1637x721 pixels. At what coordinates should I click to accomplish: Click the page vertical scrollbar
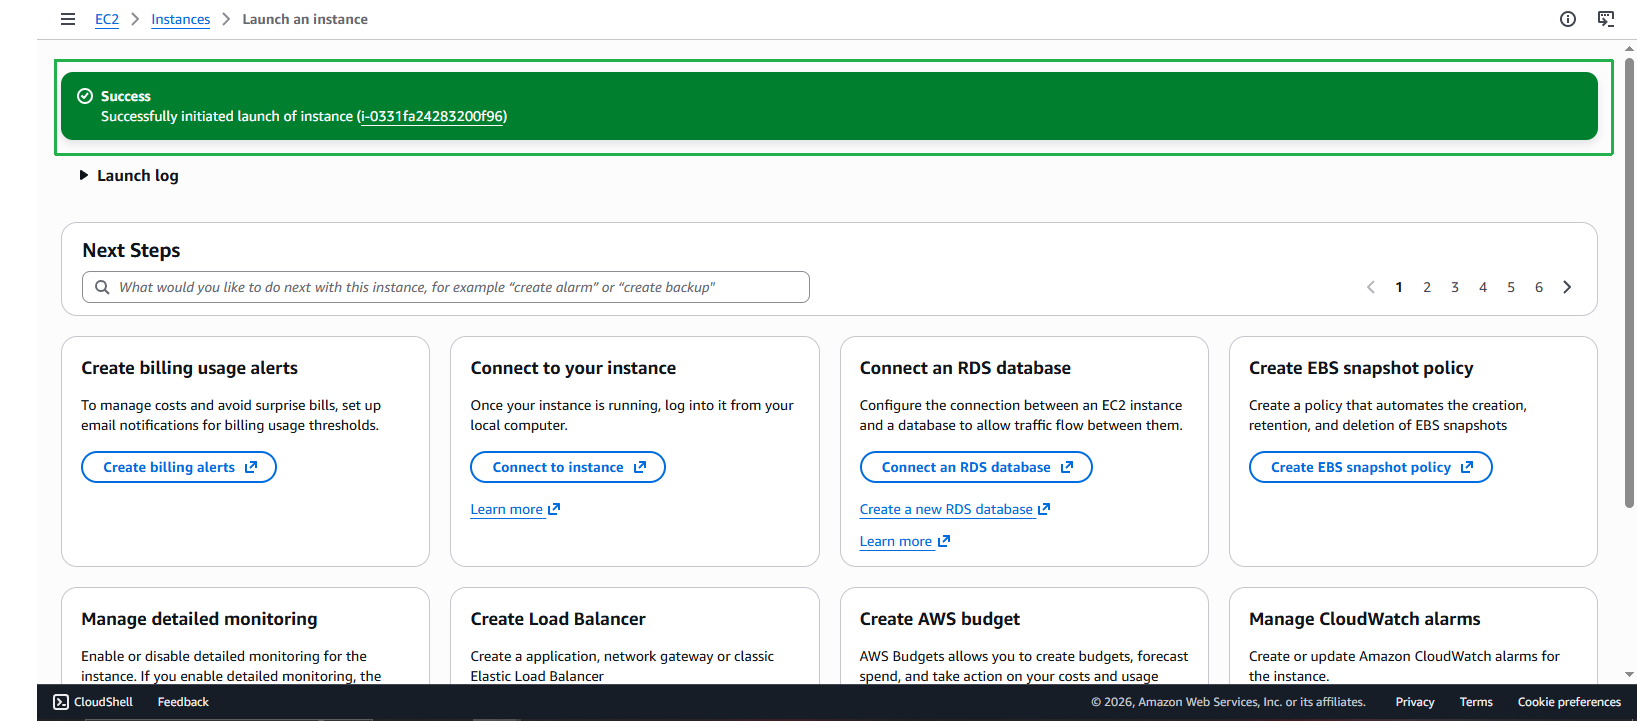1629,282
